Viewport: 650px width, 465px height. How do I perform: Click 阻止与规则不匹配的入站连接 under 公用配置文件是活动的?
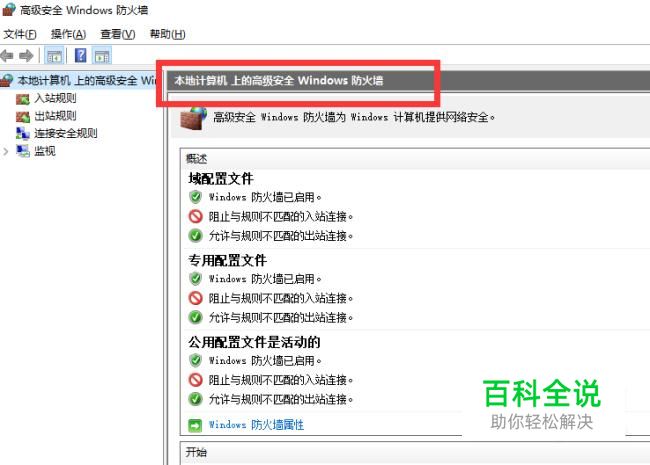(x=281, y=380)
